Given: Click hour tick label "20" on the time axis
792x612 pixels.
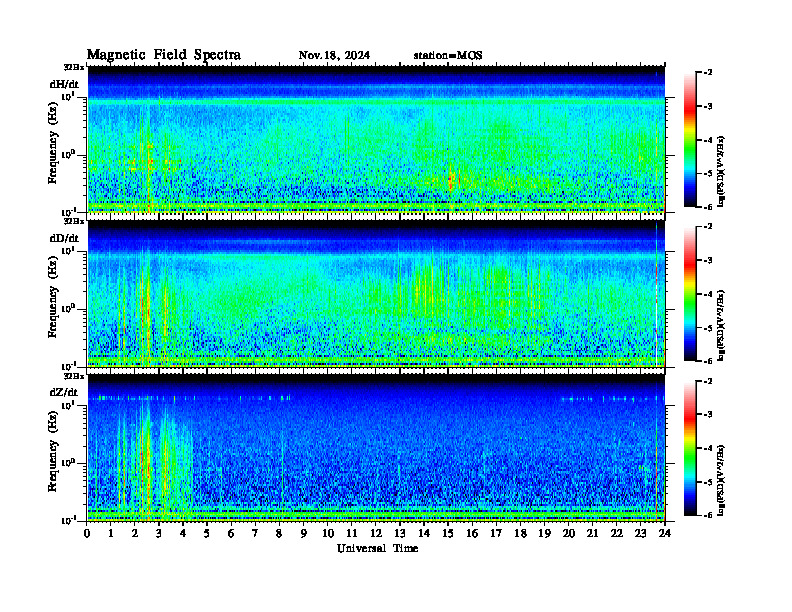Looking at the screenshot, I should 569,534.
